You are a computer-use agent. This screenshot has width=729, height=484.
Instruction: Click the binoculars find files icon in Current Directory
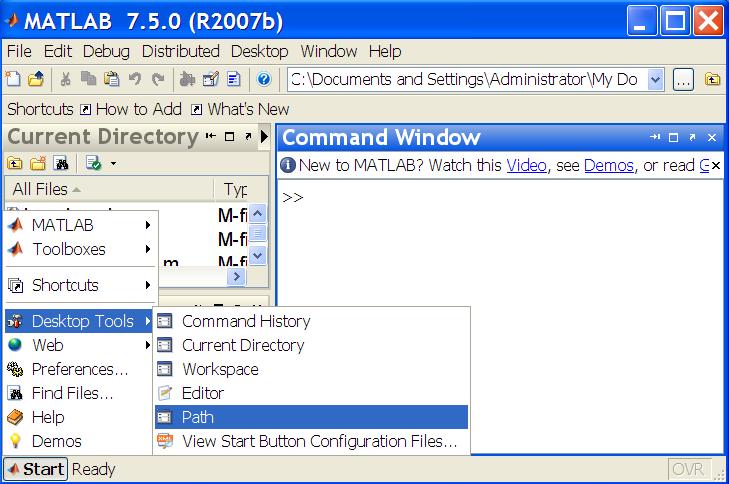[x=62, y=163]
